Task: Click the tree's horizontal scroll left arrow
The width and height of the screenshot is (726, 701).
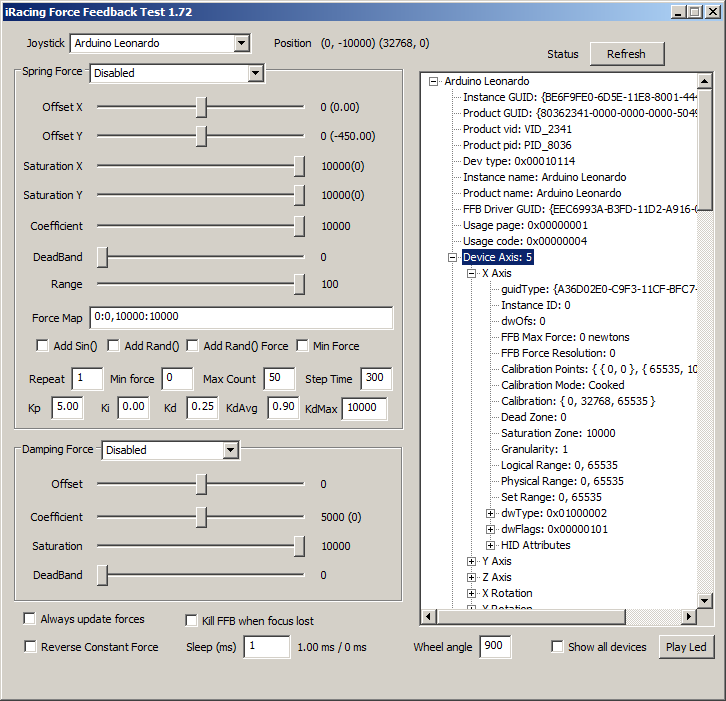Action: point(429,616)
